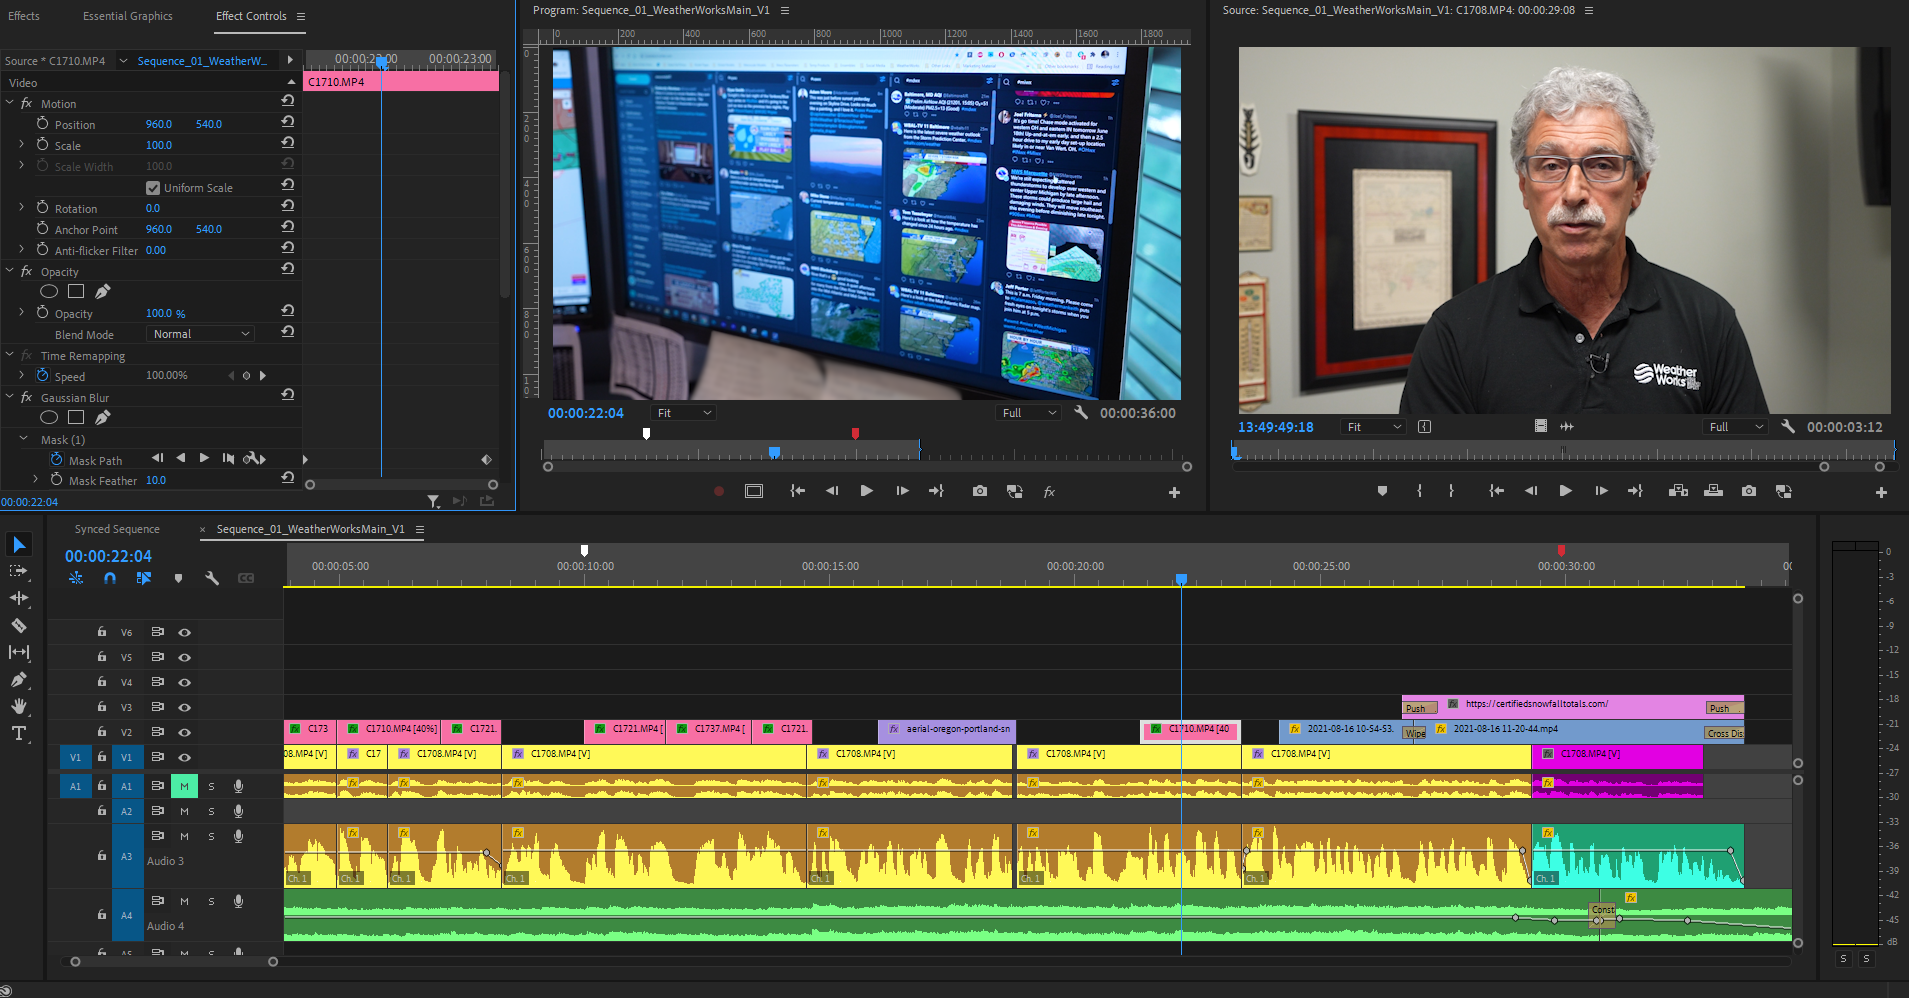1909x998 pixels.
Task: Open Timeline Display Settings wrench
Action: pos(212,578)
